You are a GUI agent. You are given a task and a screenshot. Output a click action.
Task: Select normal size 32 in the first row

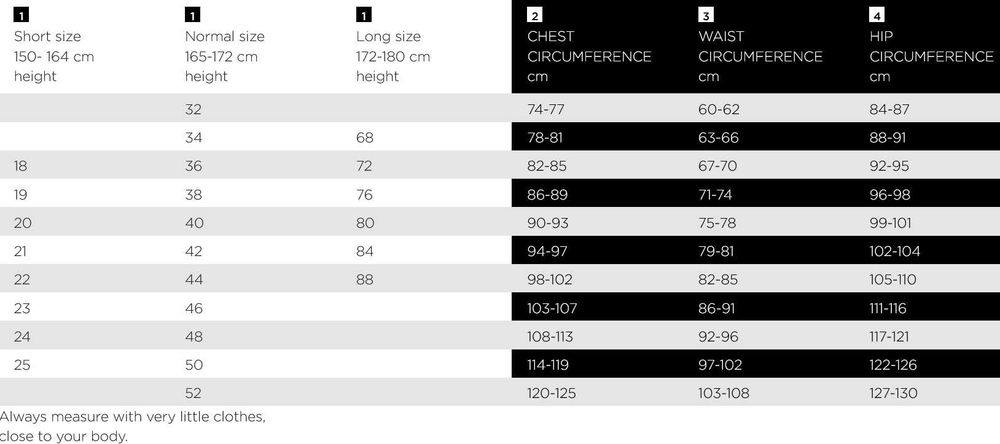click(194, 109)
